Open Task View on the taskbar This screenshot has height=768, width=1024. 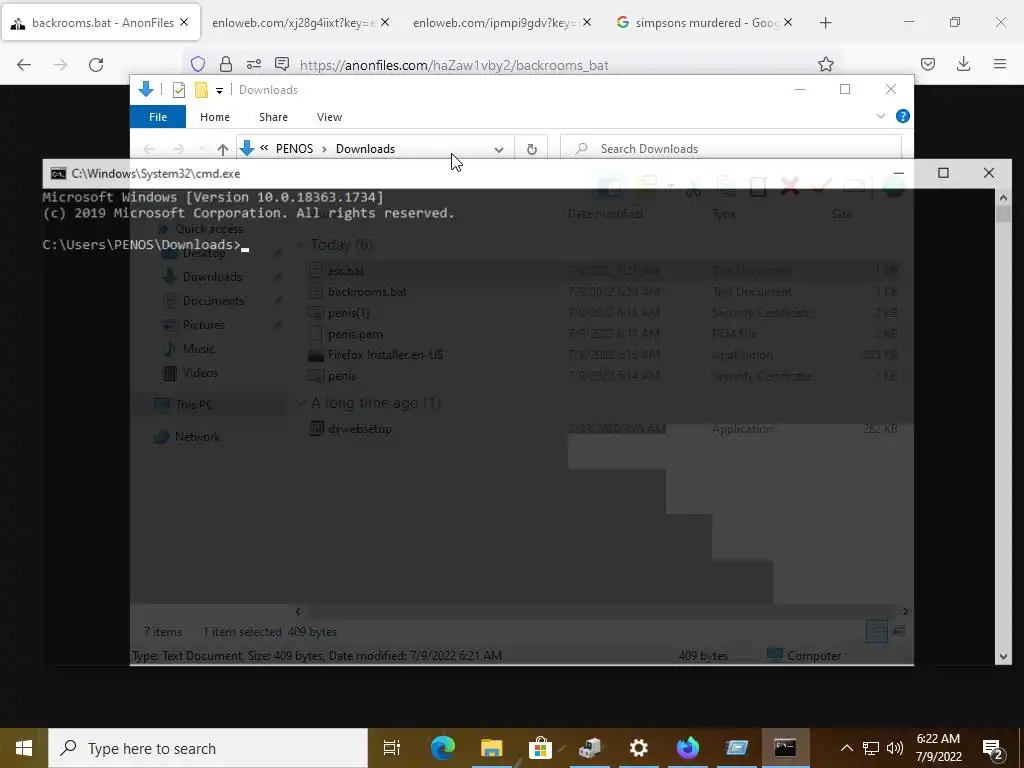391,748
